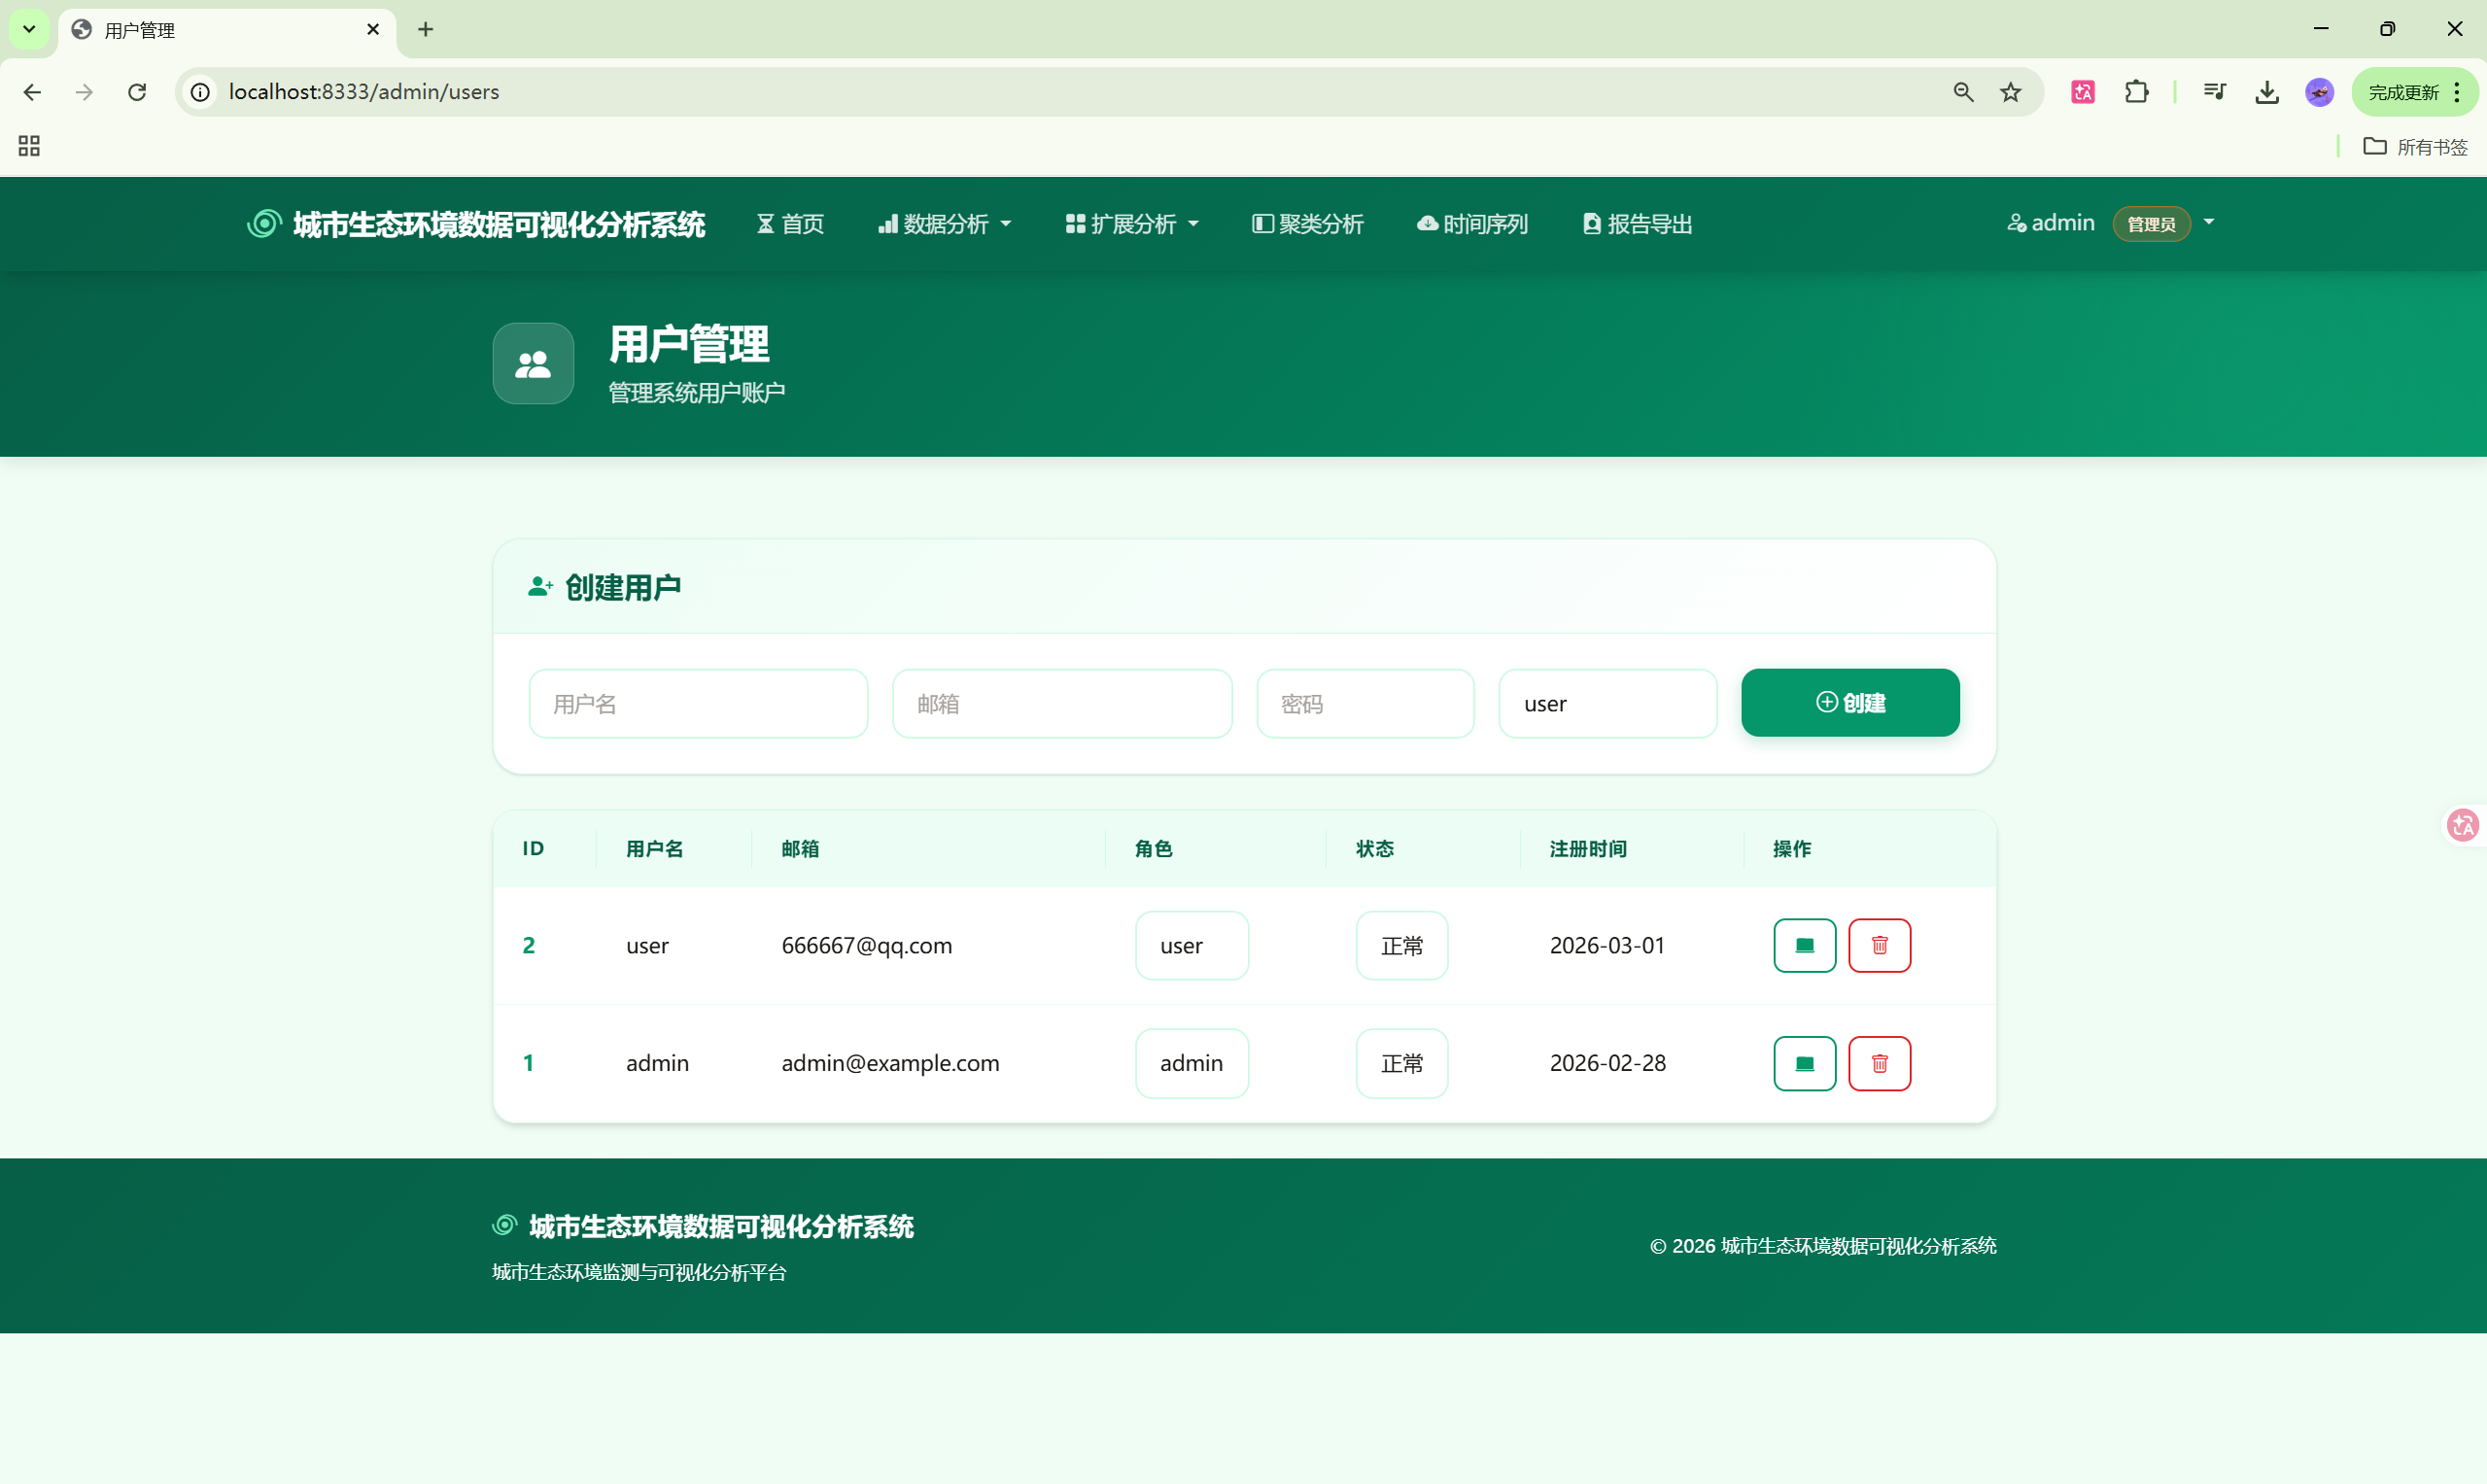
Task: Click the ID value 1
Action: pos(528,1063)
